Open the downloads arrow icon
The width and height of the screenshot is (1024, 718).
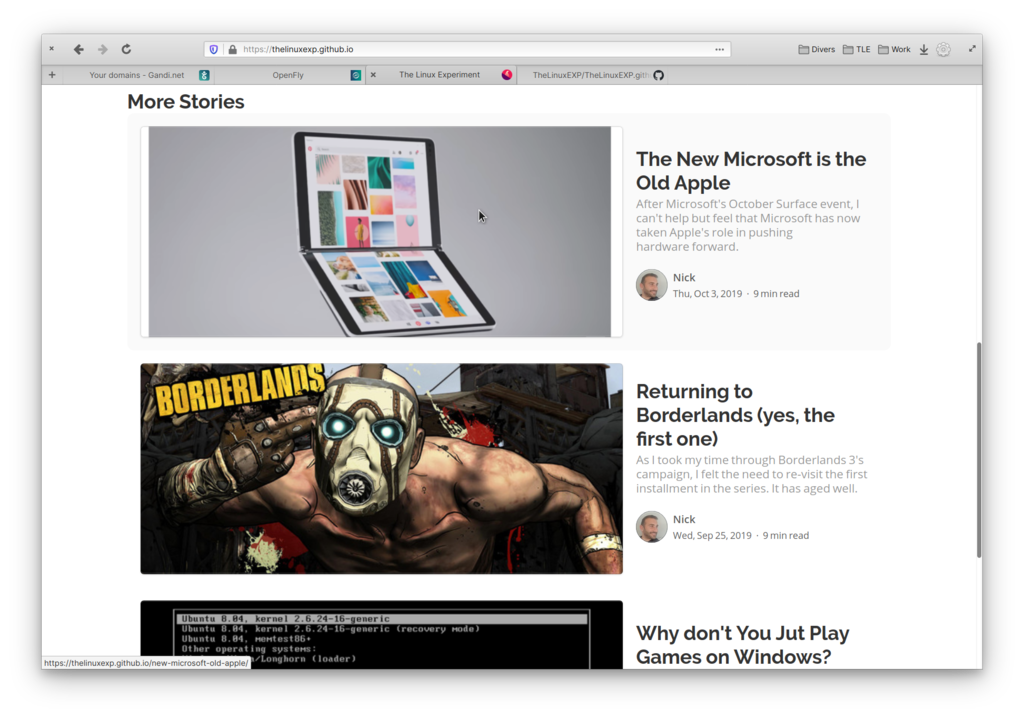point(924,50)
